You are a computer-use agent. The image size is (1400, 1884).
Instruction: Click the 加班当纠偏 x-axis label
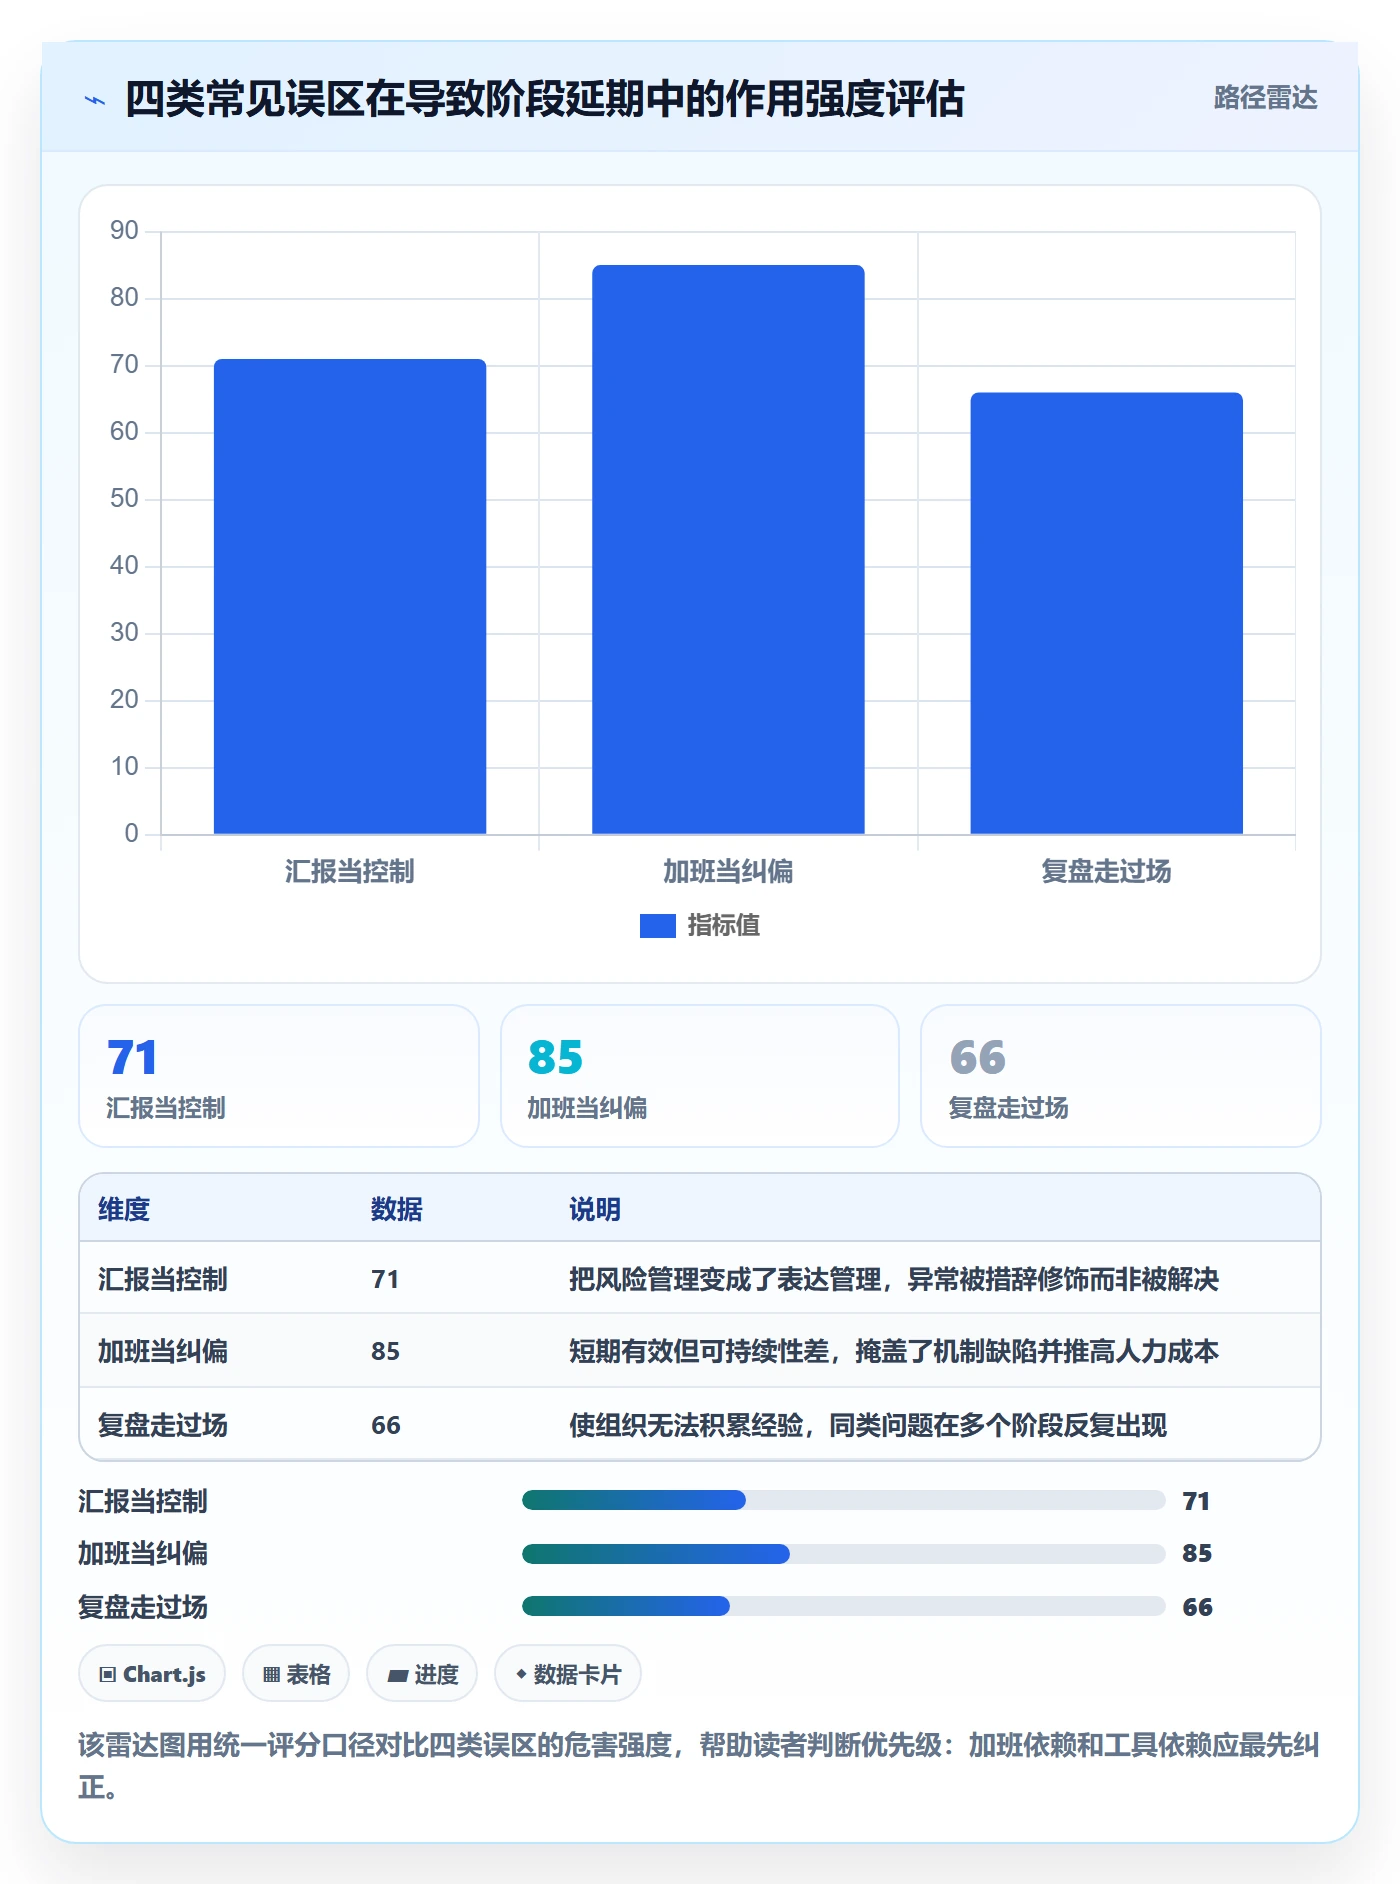point(728,872)
